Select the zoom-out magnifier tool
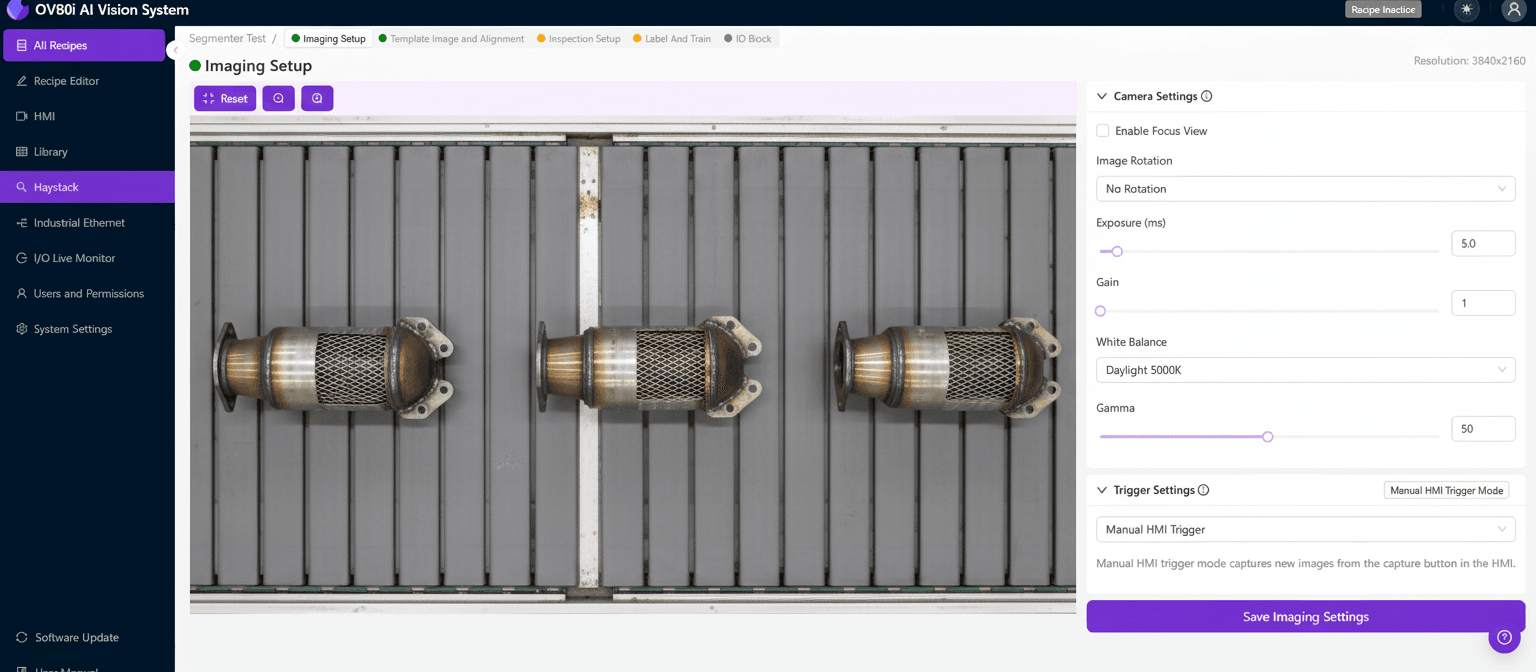Viewport: 1536px width, 672px height. tap(278, 98)
